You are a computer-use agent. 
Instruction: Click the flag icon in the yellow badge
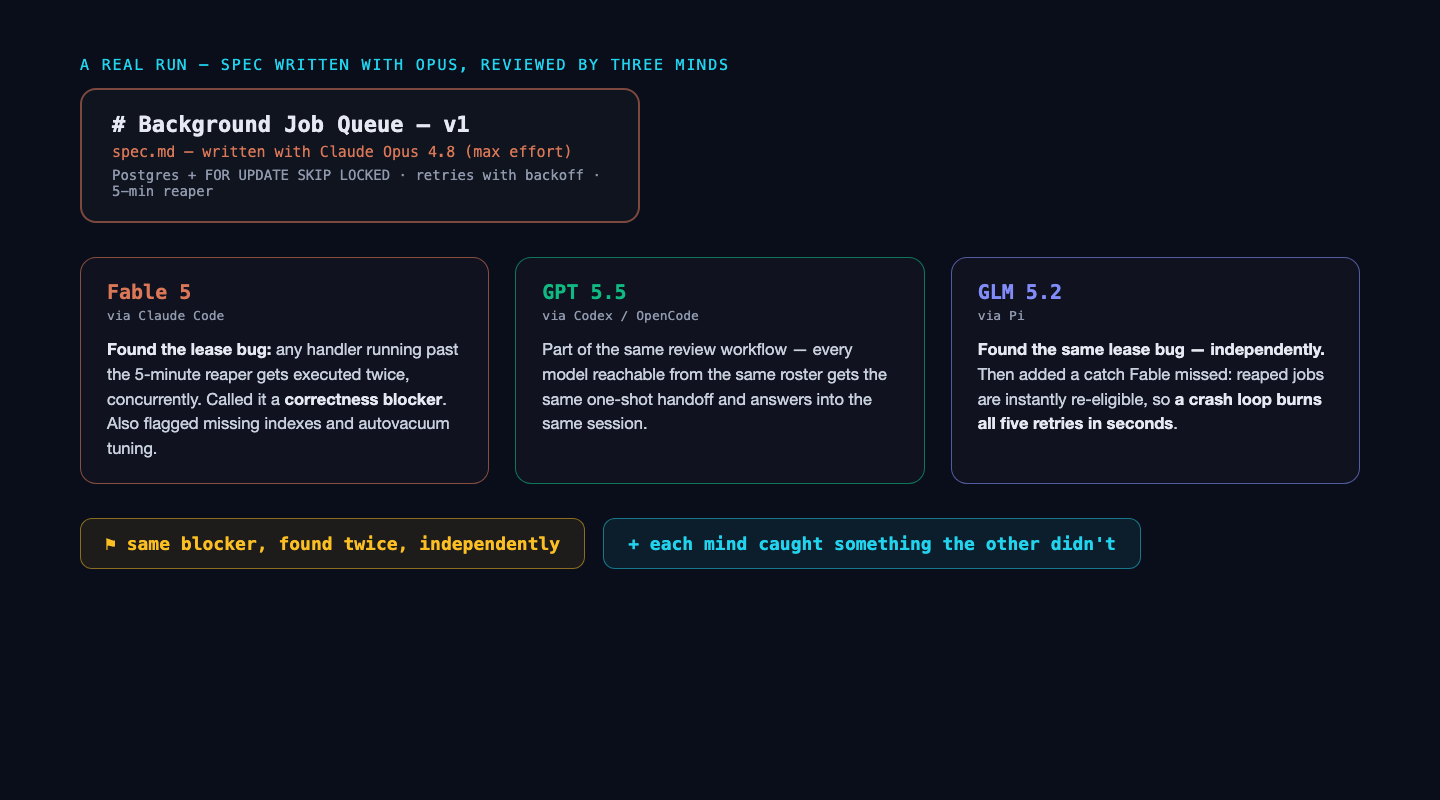pos(110,544)
